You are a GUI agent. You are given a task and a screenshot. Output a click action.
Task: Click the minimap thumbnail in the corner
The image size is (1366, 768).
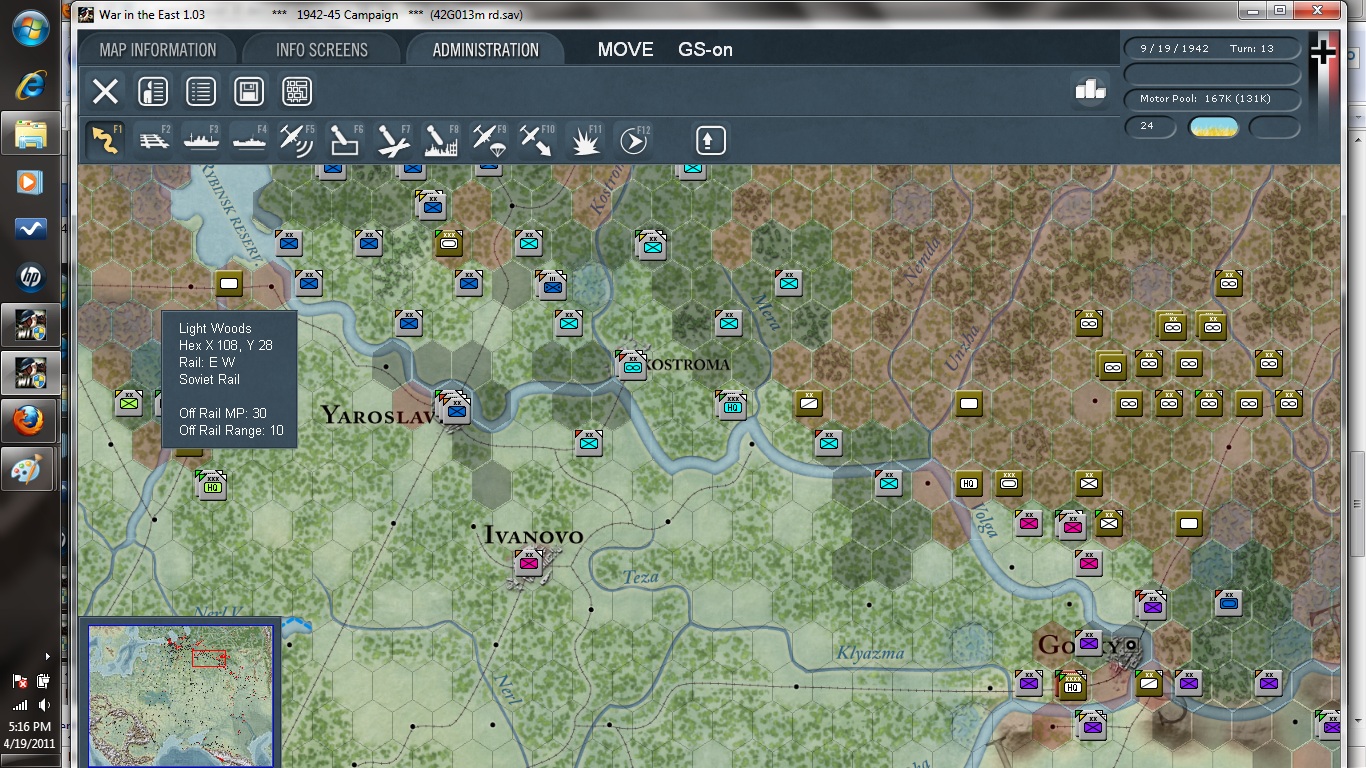(180, 695)
